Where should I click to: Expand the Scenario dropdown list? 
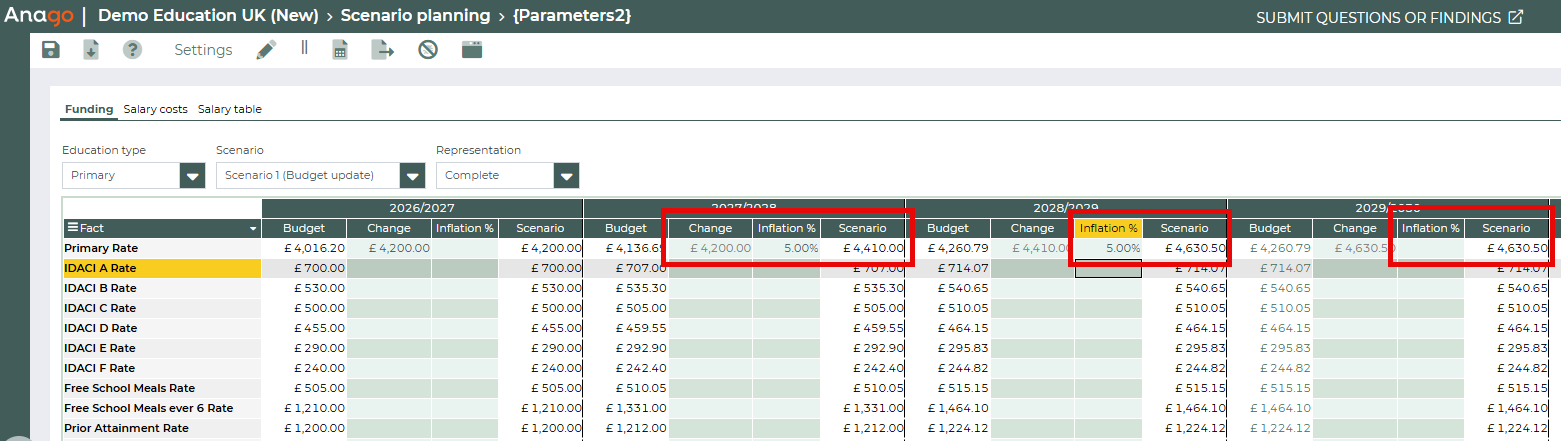(x=412, y=176)
